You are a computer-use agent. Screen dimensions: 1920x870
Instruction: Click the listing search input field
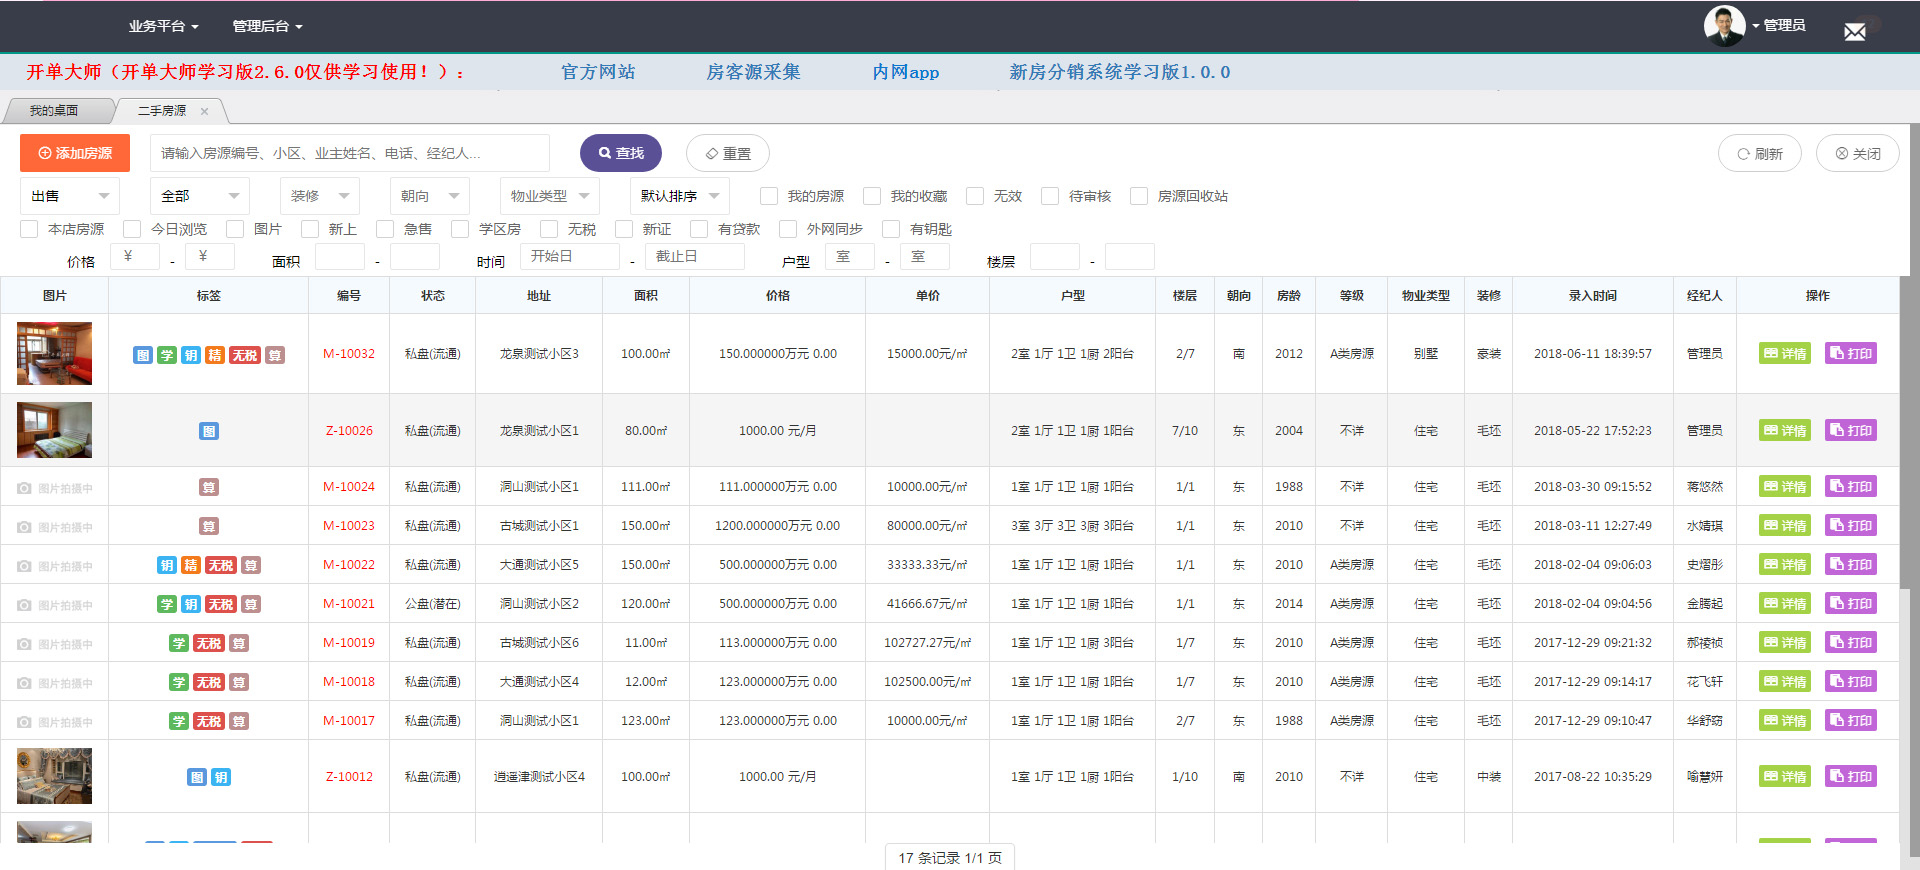tap(350, 153)
